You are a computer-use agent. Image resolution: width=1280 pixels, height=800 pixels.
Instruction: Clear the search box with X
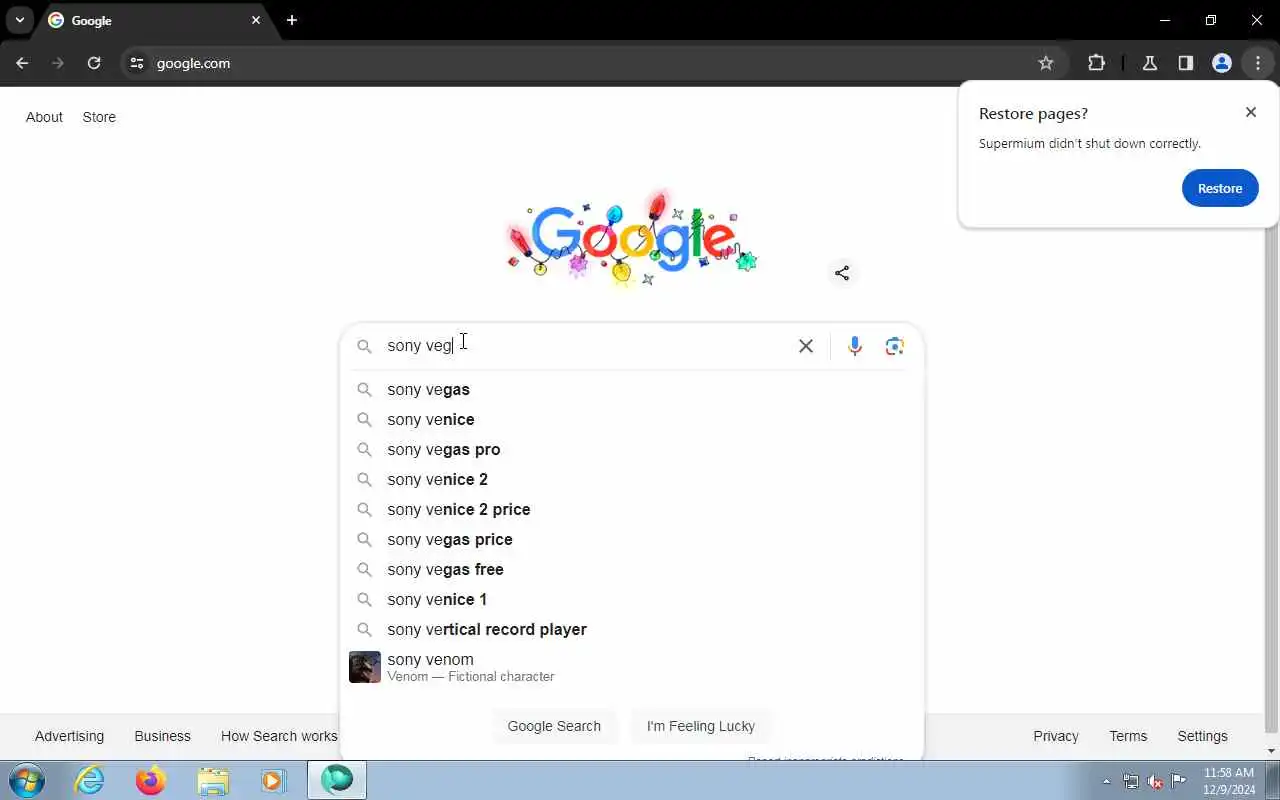click(806, 346)
